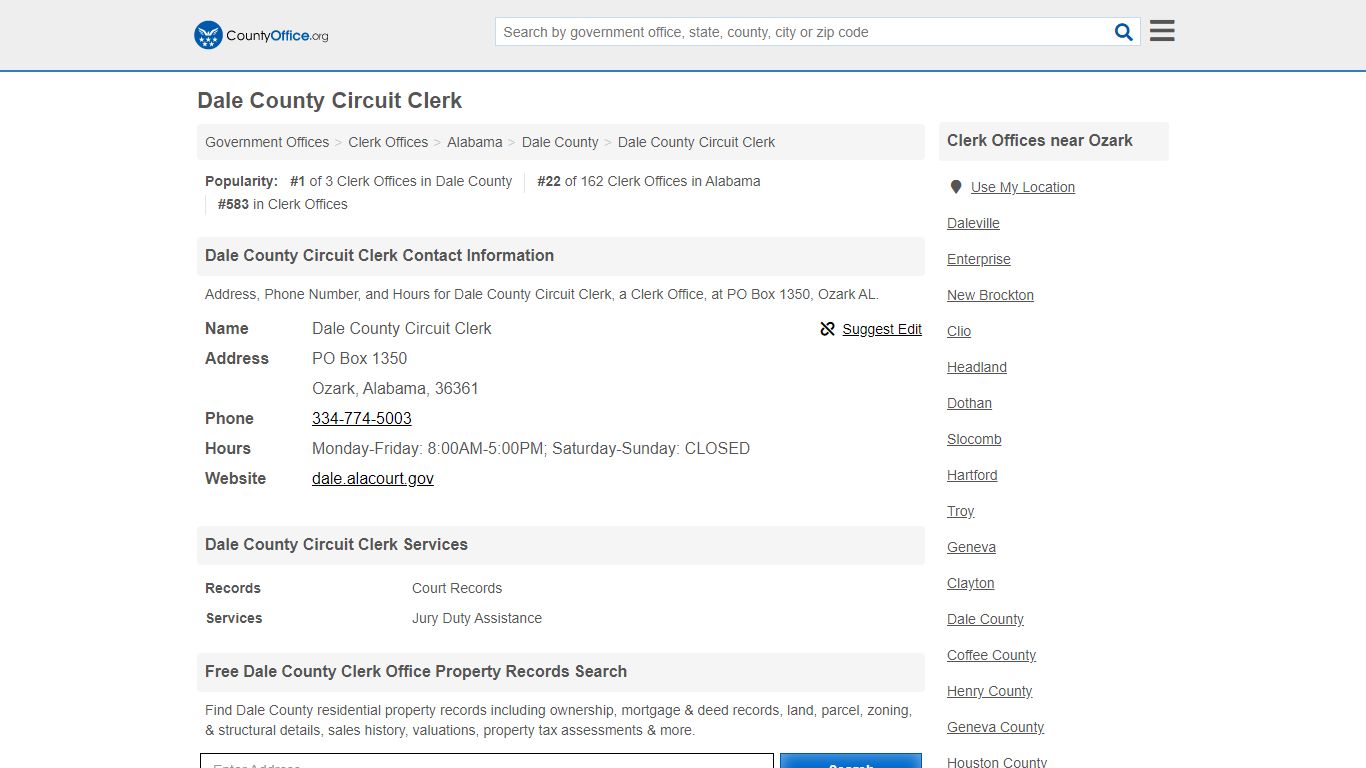Viewport: 1366px width, 768px height.
Task: Open Geneva County clerk offices
Action: 995,727
